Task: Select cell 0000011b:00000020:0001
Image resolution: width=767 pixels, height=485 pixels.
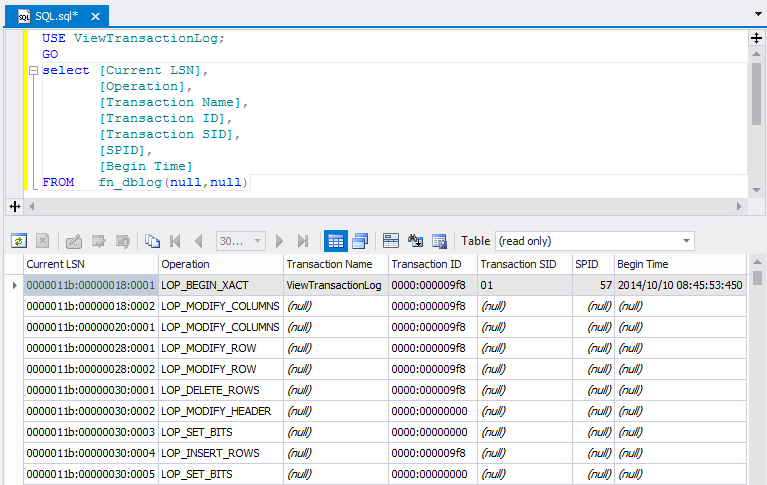Action: (90, 327)
